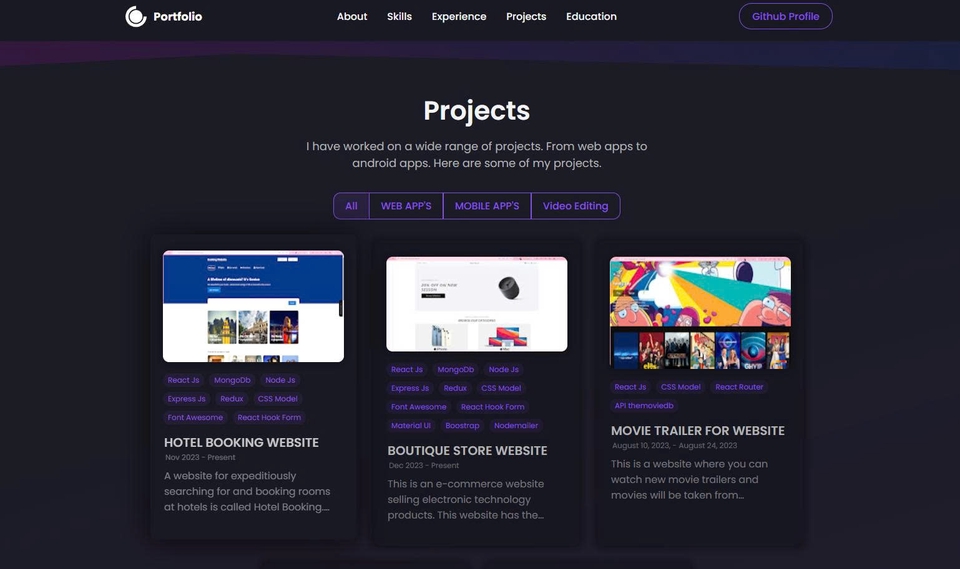Viewport: 960px width, 569px height.
Task: Click the MOVIE TRAILER FOR WEBSITE title
Action: click(697, 431)
